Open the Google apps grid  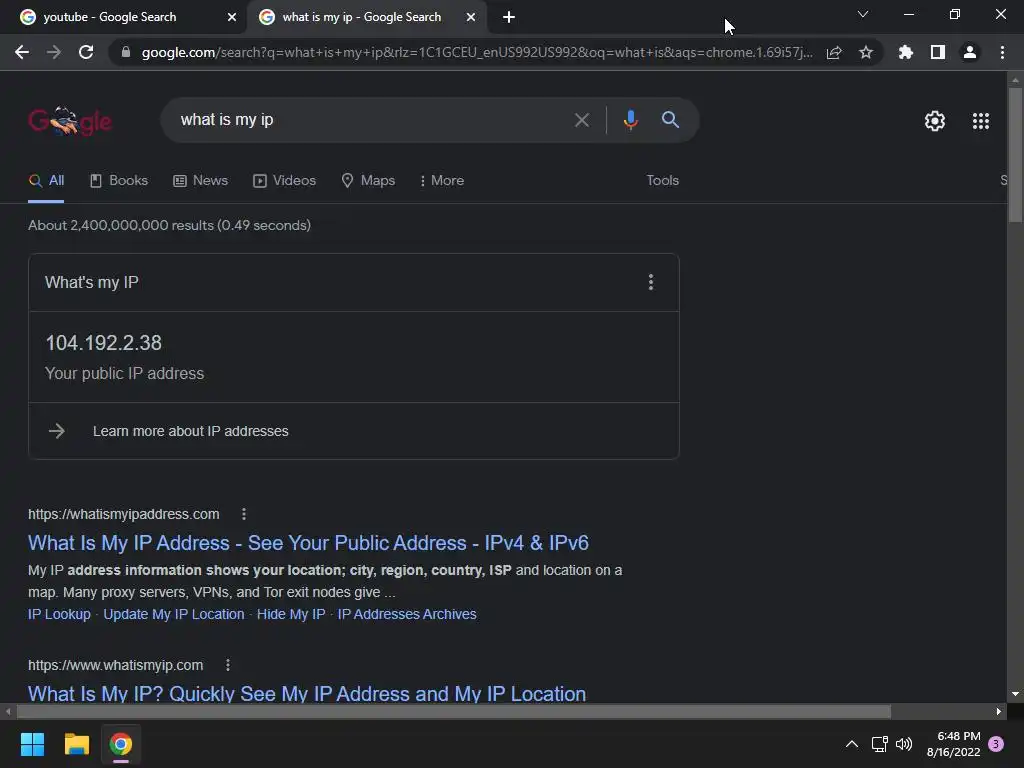click(981, 121)
